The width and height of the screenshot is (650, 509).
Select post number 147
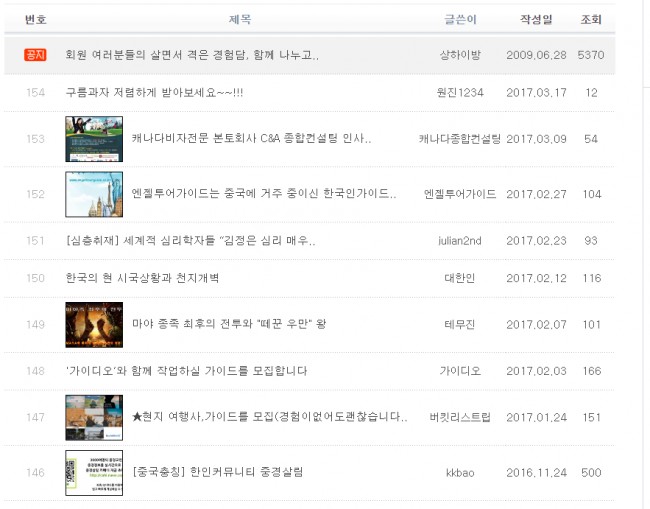36,417
